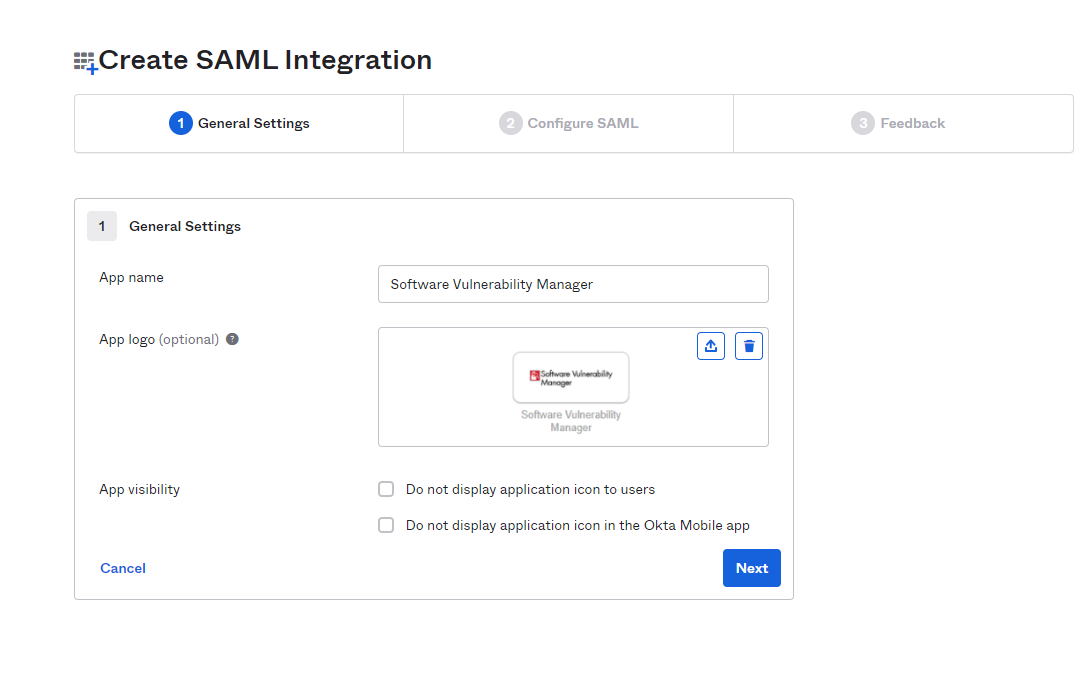The width and height of the screenshot is (1078, 676).
Task: Enable 'Do not display application icon to users'
Action: pos(386,490)
